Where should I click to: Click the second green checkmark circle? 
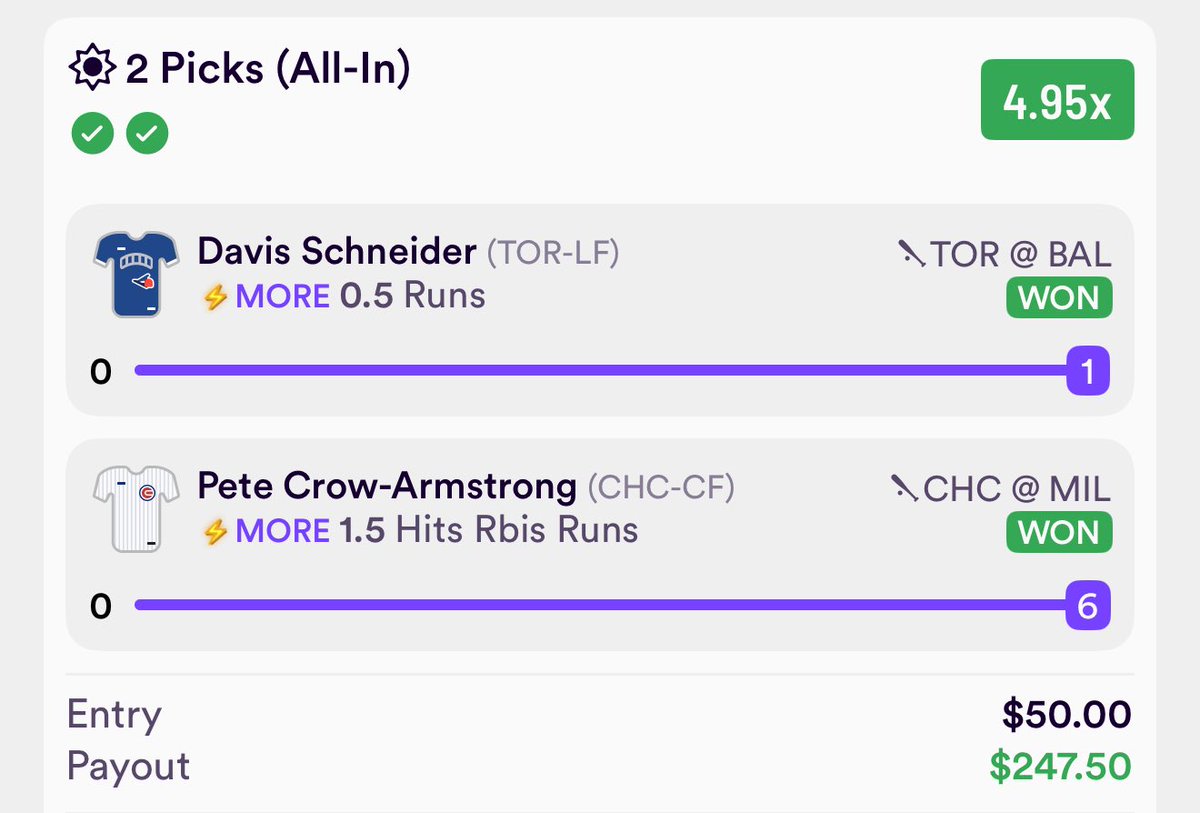(x=147, y=133)
